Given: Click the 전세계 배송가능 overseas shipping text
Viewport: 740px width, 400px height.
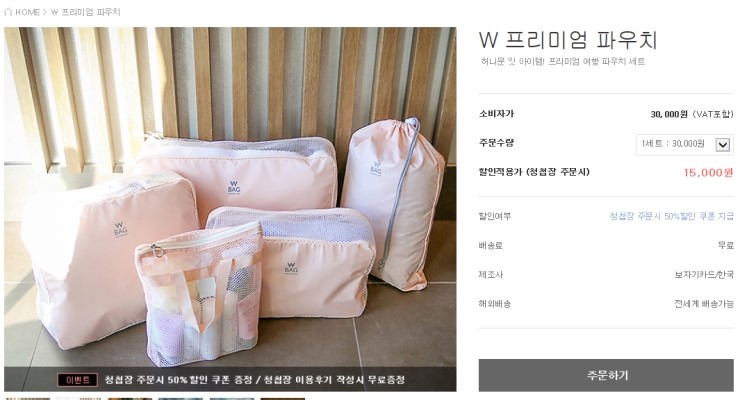Looking at the screenshot, I should click(x=704, y=304).
